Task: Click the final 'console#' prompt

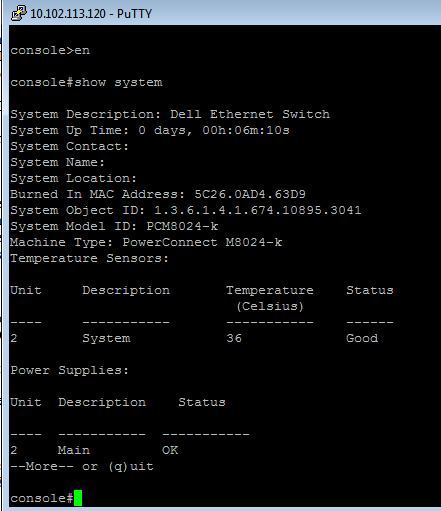Action: tap(42, 498)
